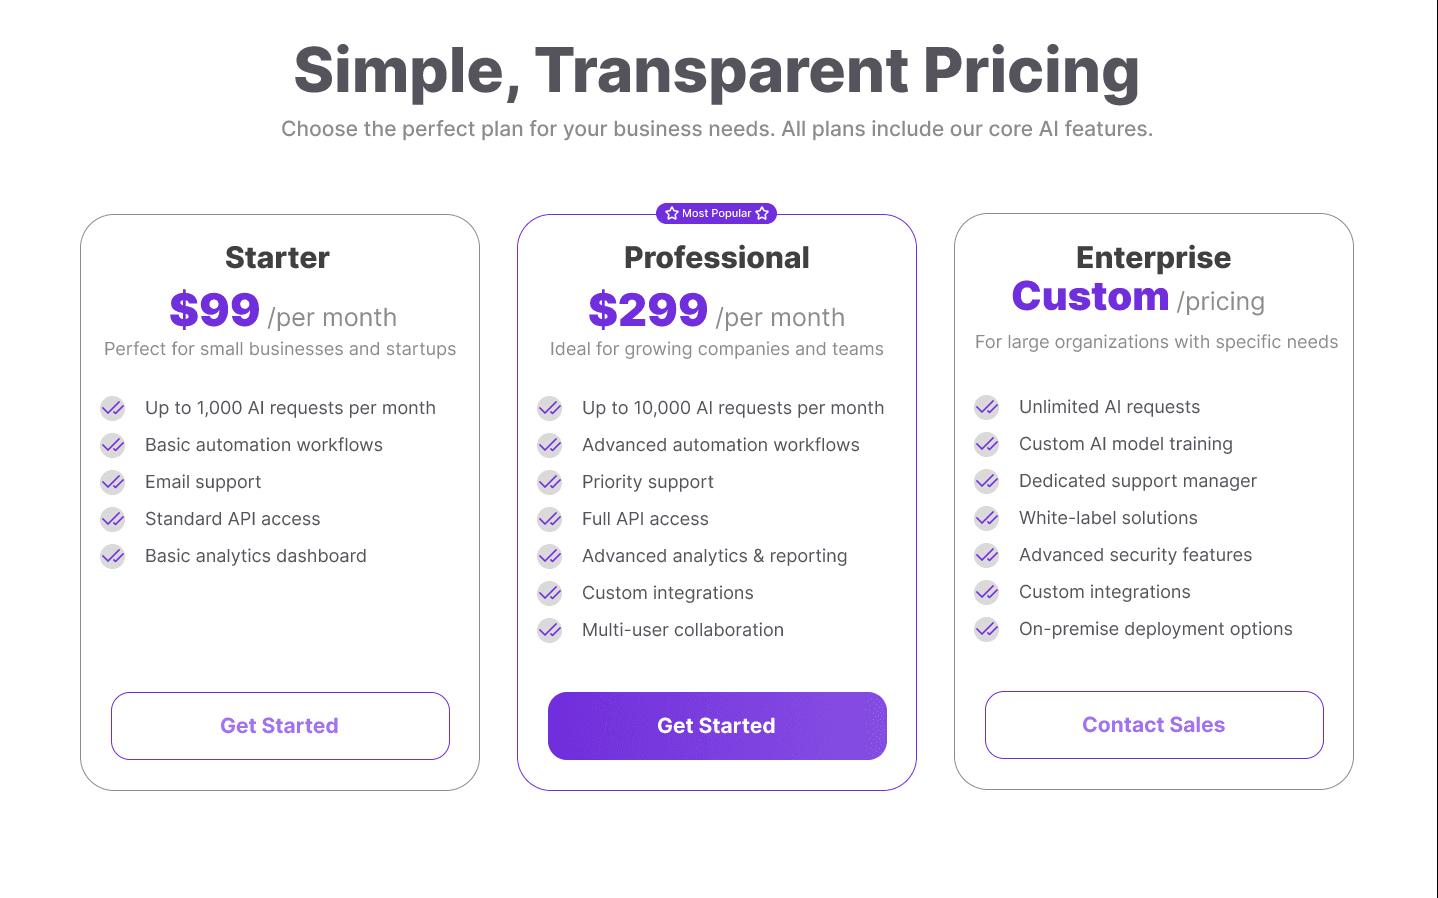Select the checkmark beside 'On-premise deployment options'
This screenshot has height=898, width=1438.
pos(986,629)
